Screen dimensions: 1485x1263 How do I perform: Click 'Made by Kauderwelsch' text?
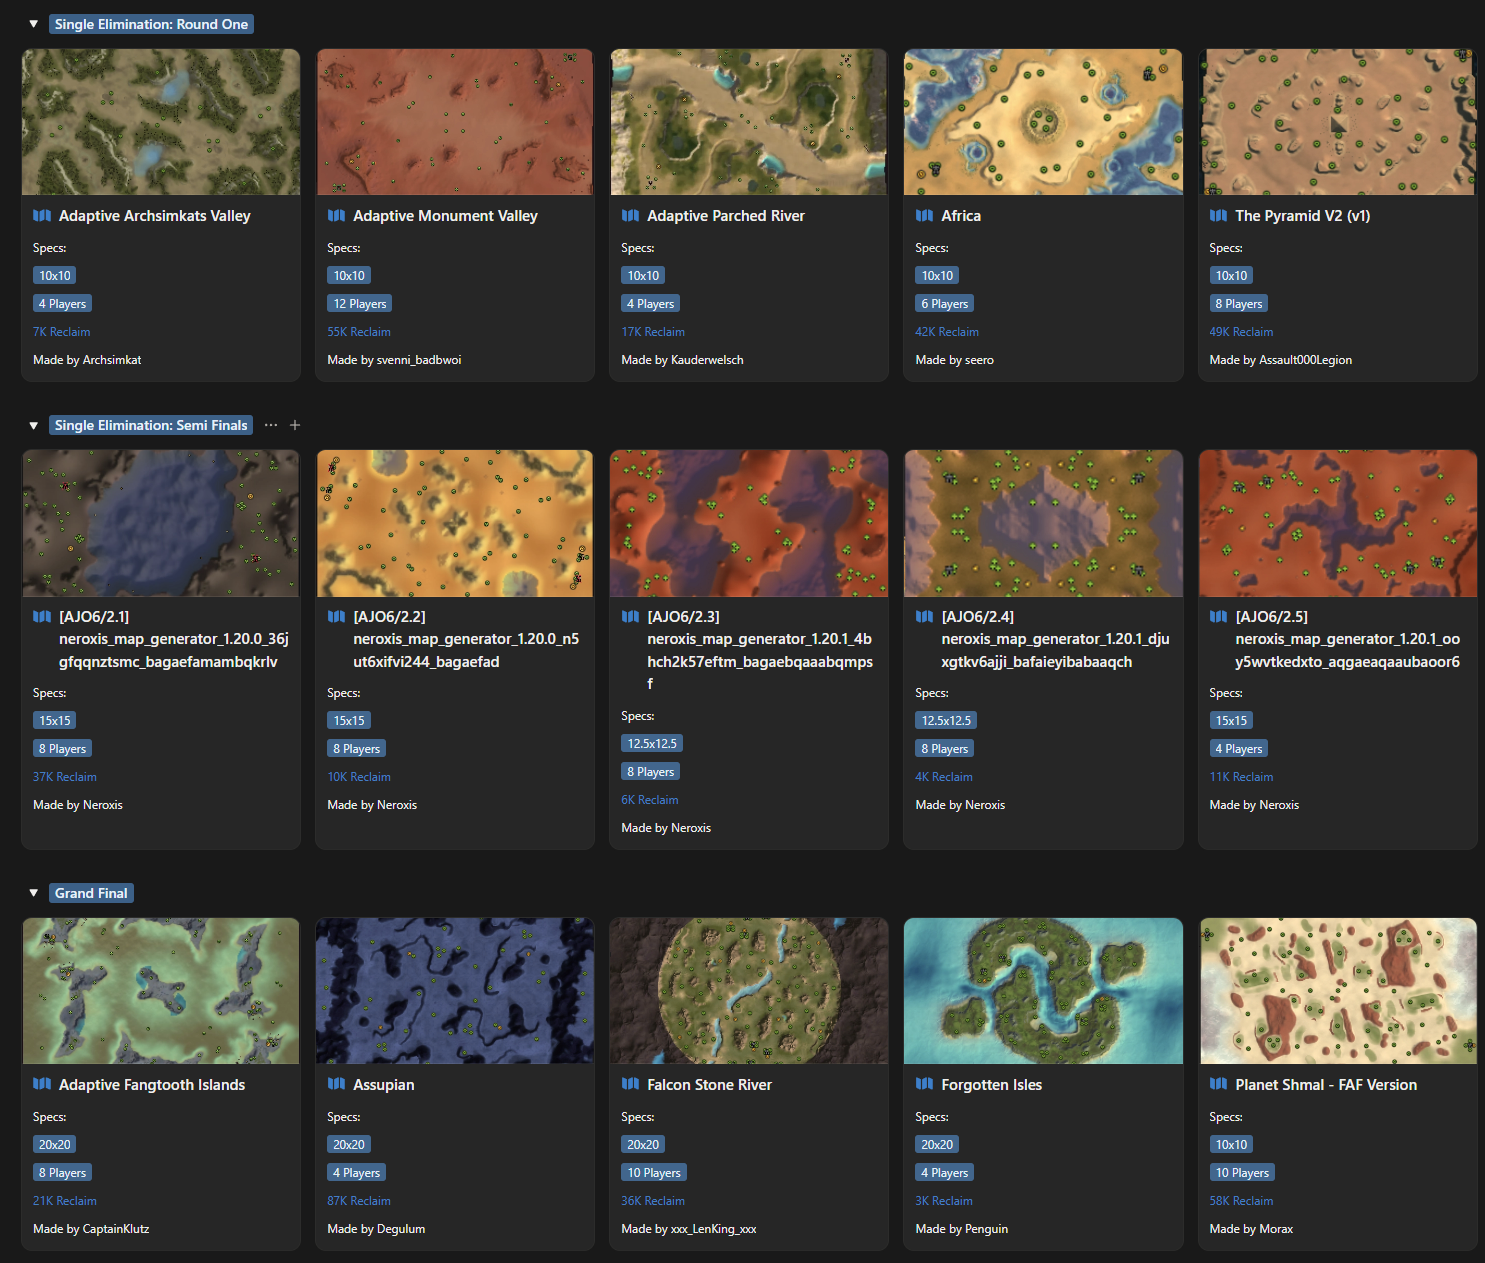tap(682, 360)
